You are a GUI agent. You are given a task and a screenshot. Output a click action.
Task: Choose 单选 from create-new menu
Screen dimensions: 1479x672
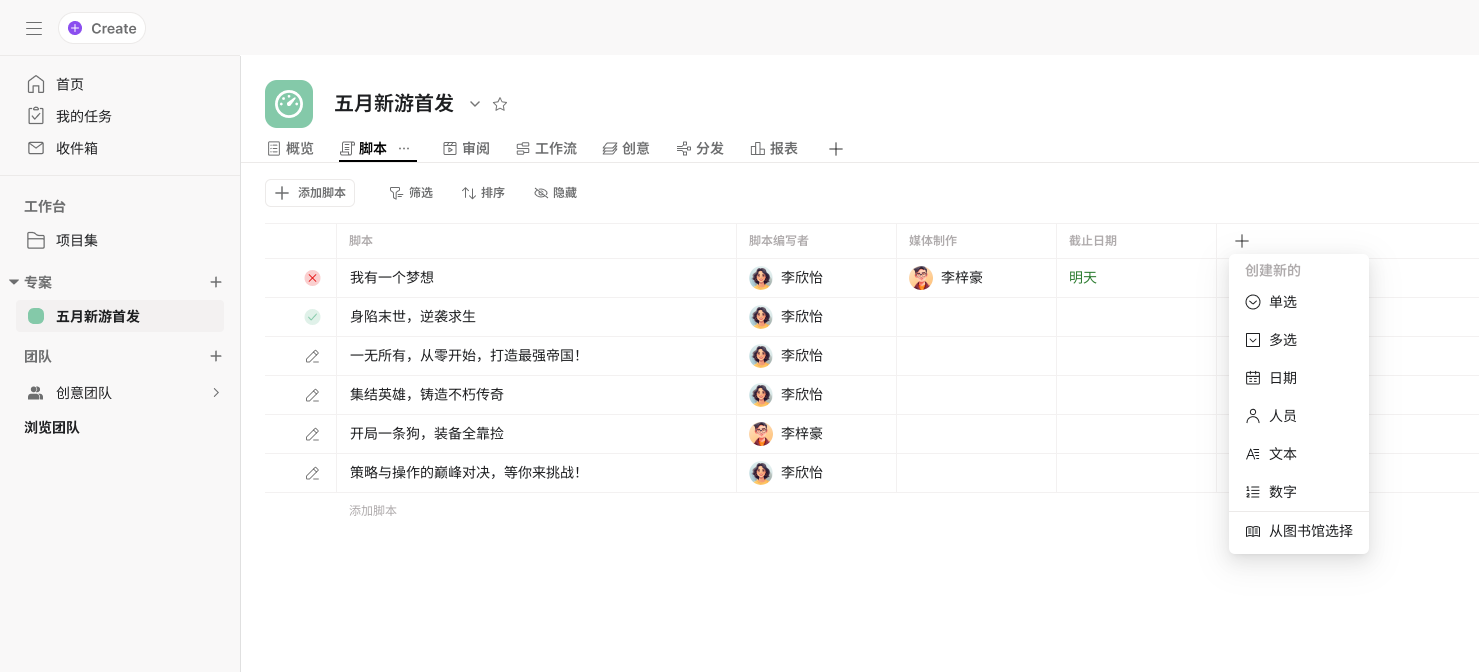pos(1282,302)
